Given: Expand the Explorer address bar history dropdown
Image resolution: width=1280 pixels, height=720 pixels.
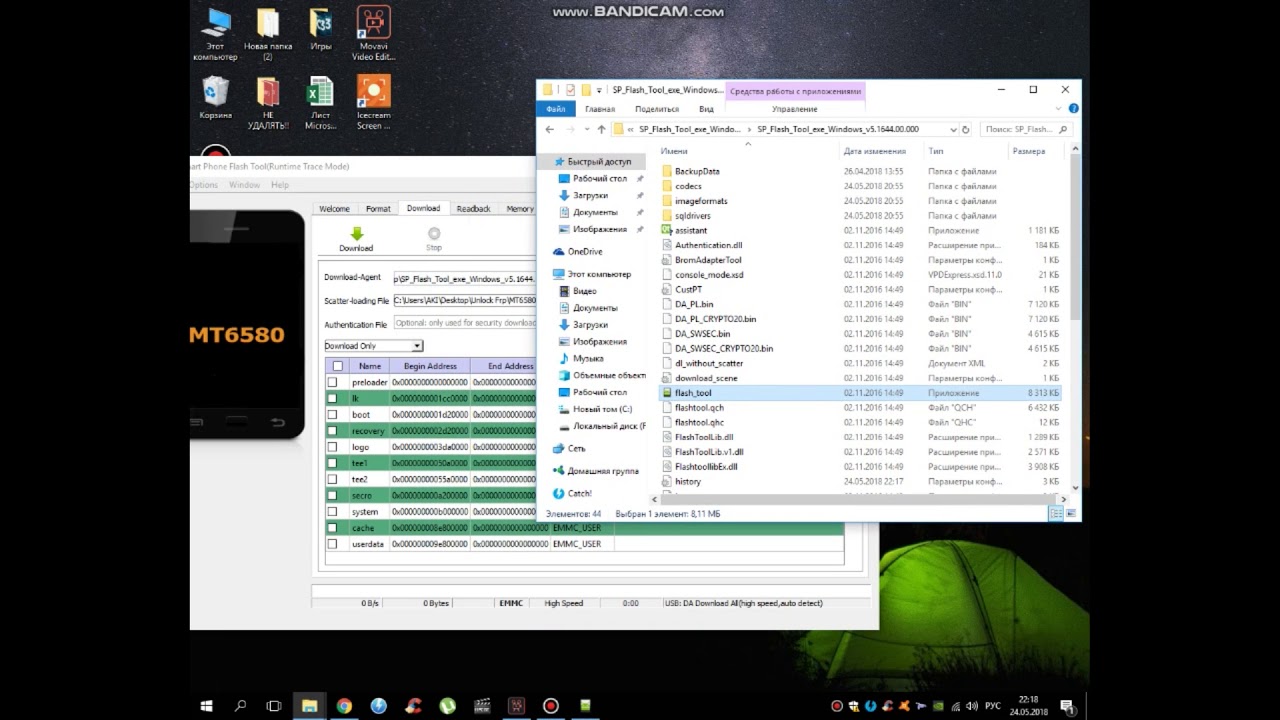Looking at the screenshot, I should tap(951, 129).
